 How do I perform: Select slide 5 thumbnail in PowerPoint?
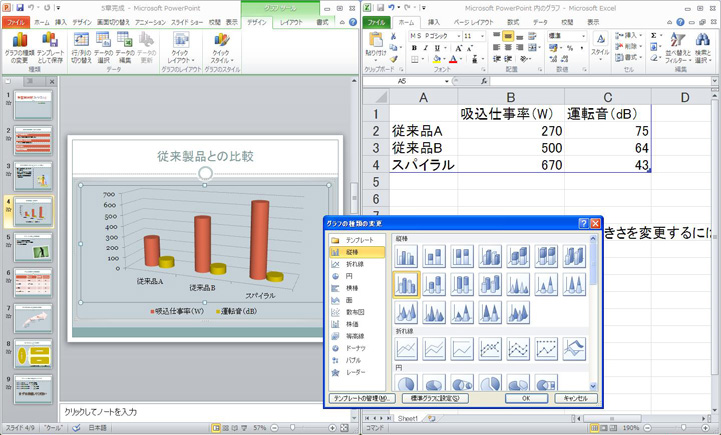33,248
